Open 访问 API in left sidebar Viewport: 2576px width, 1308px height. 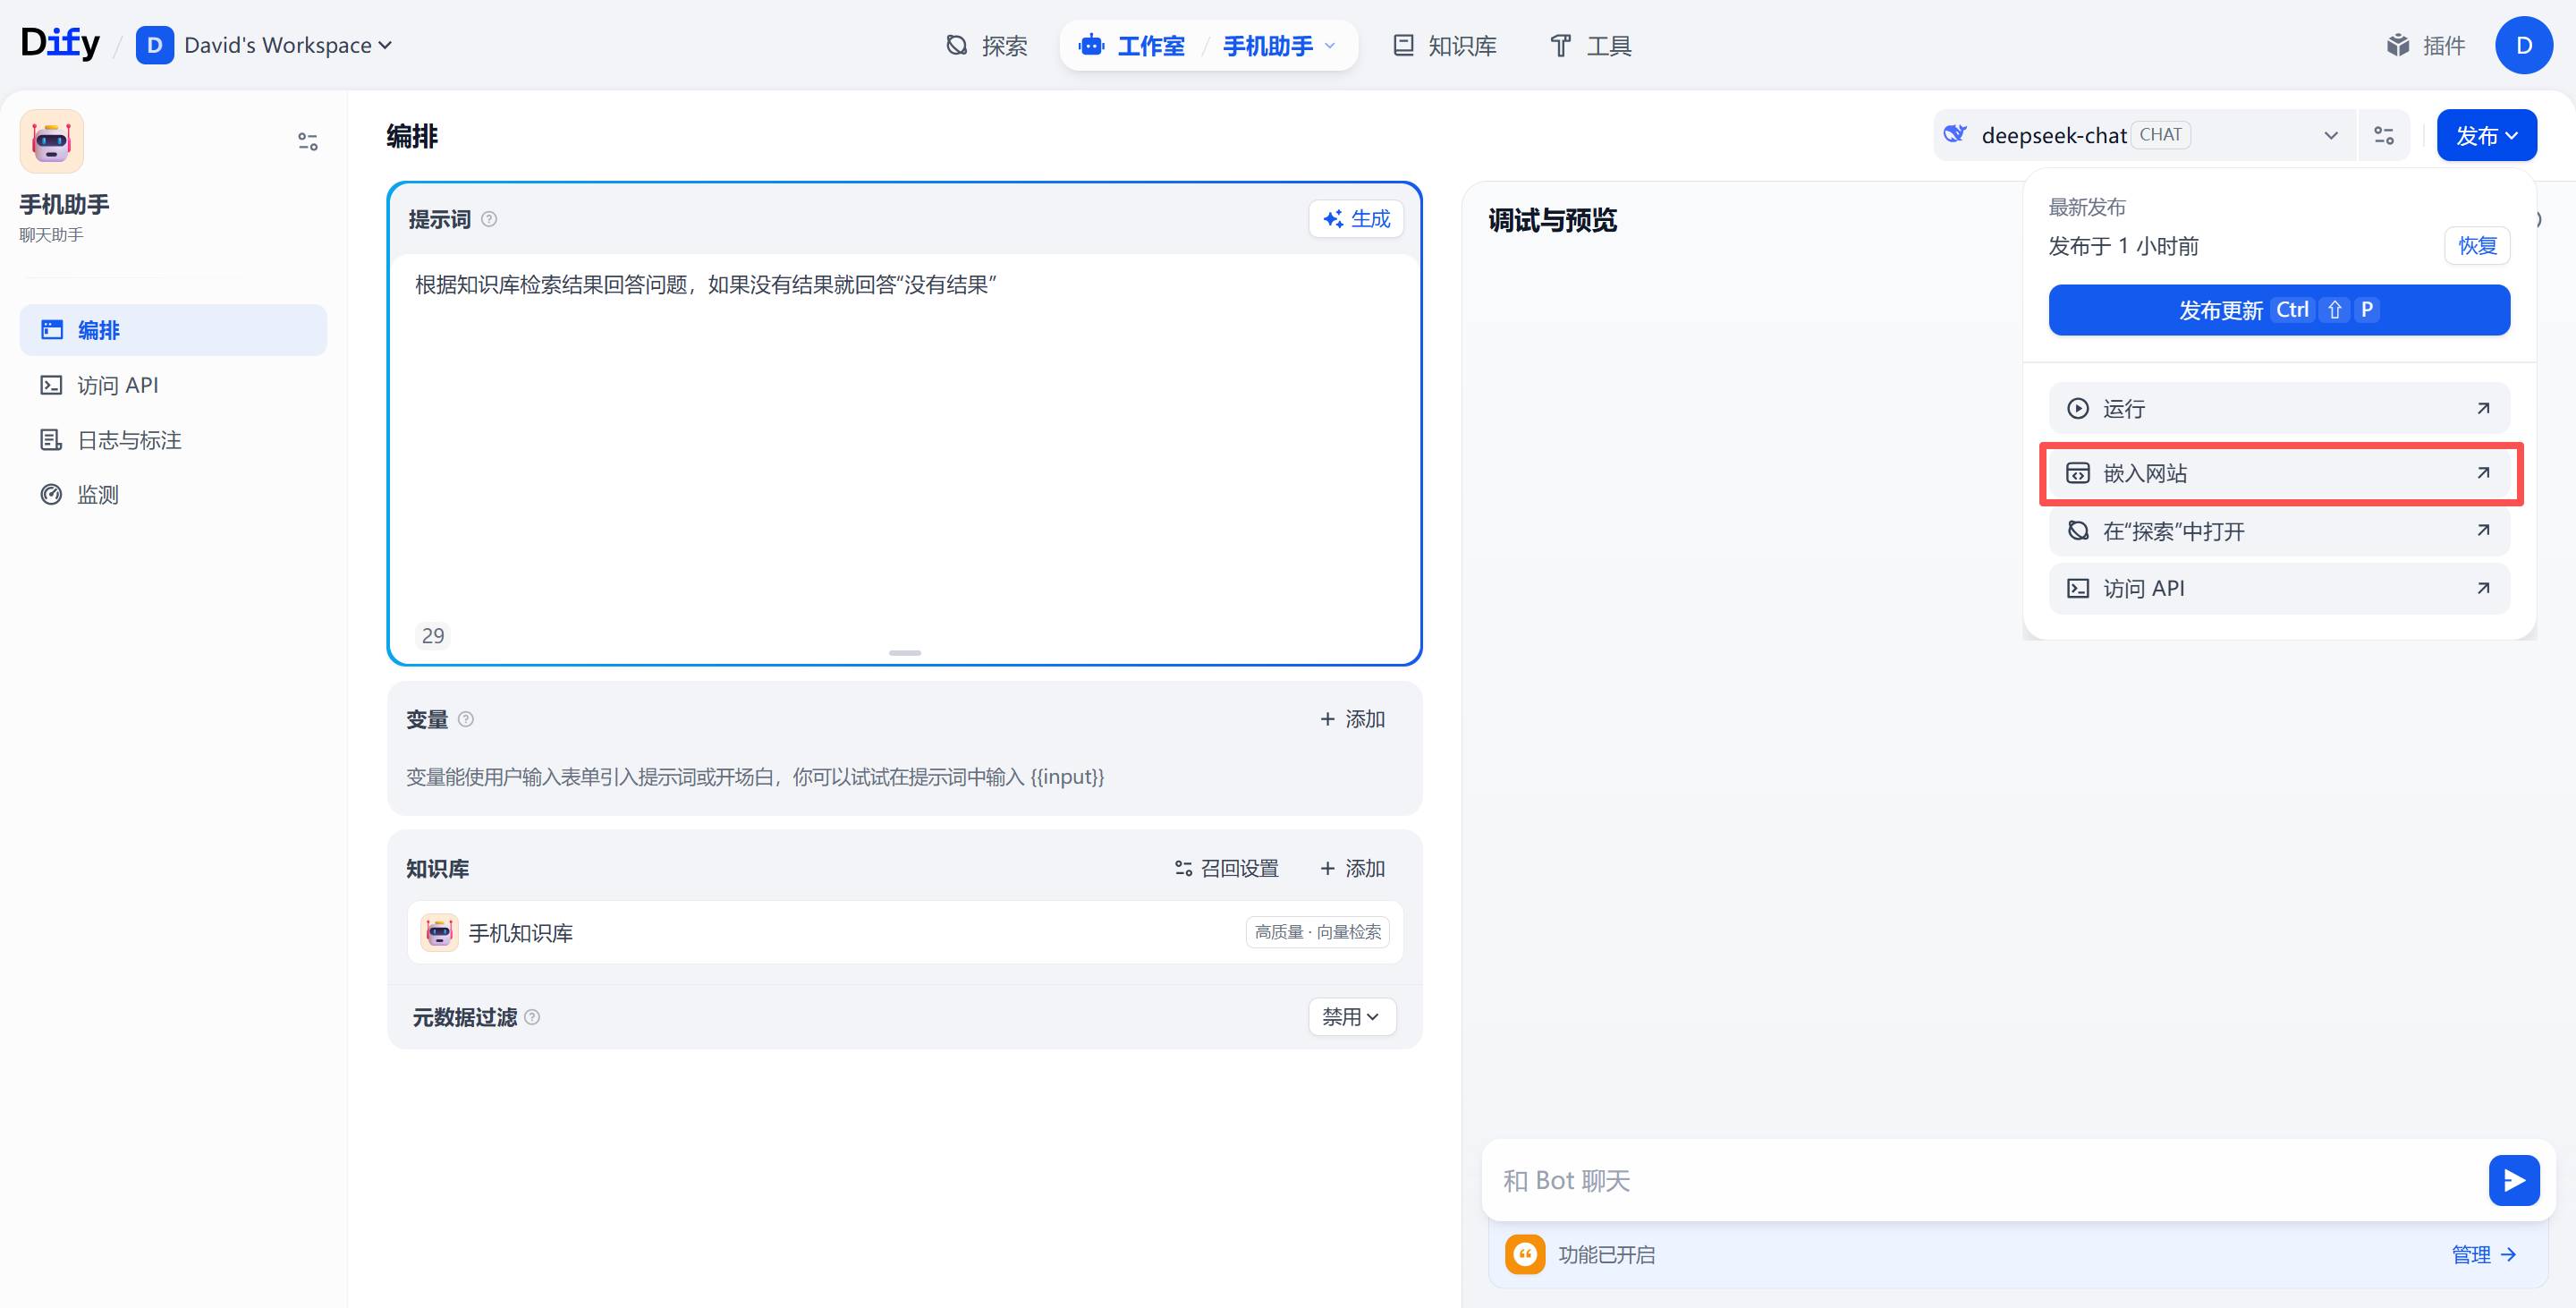pyautogui.click(x=118, y=385)
